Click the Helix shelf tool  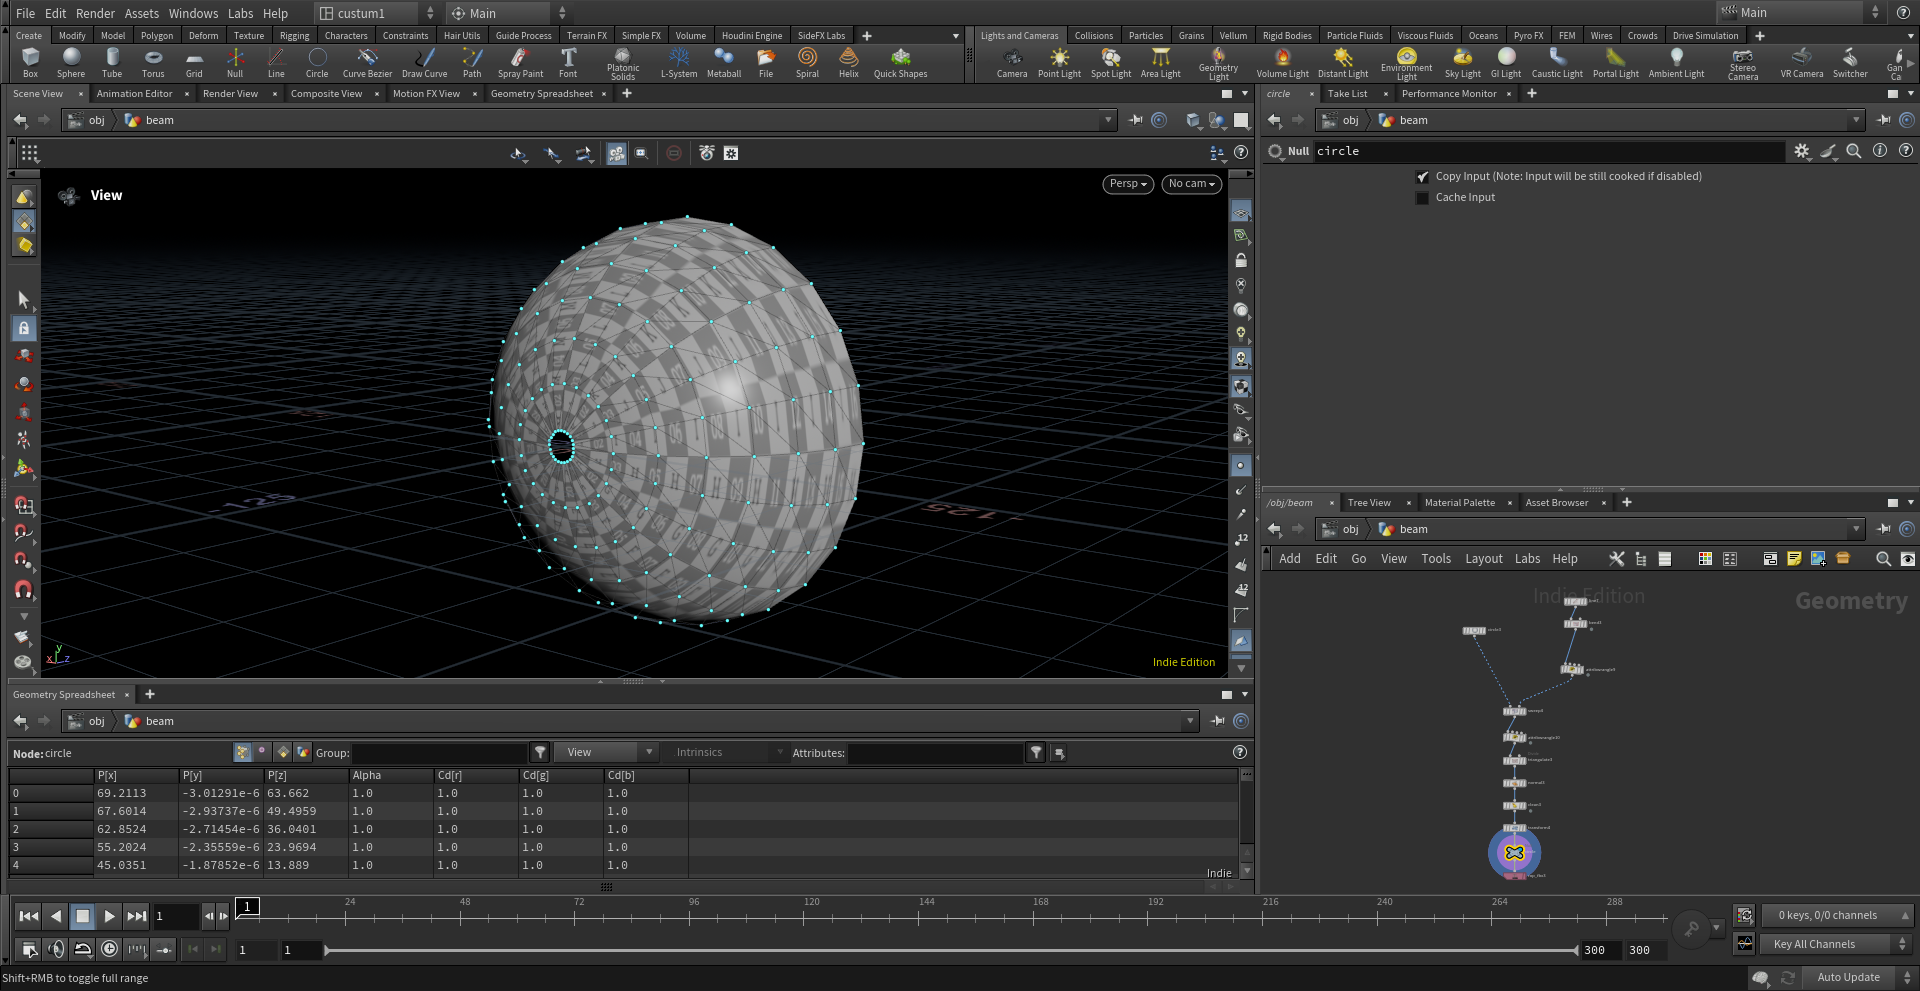pos(848,62)
